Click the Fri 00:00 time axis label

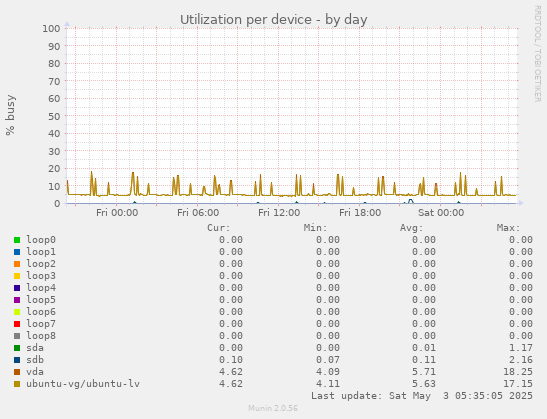point(117,213)
